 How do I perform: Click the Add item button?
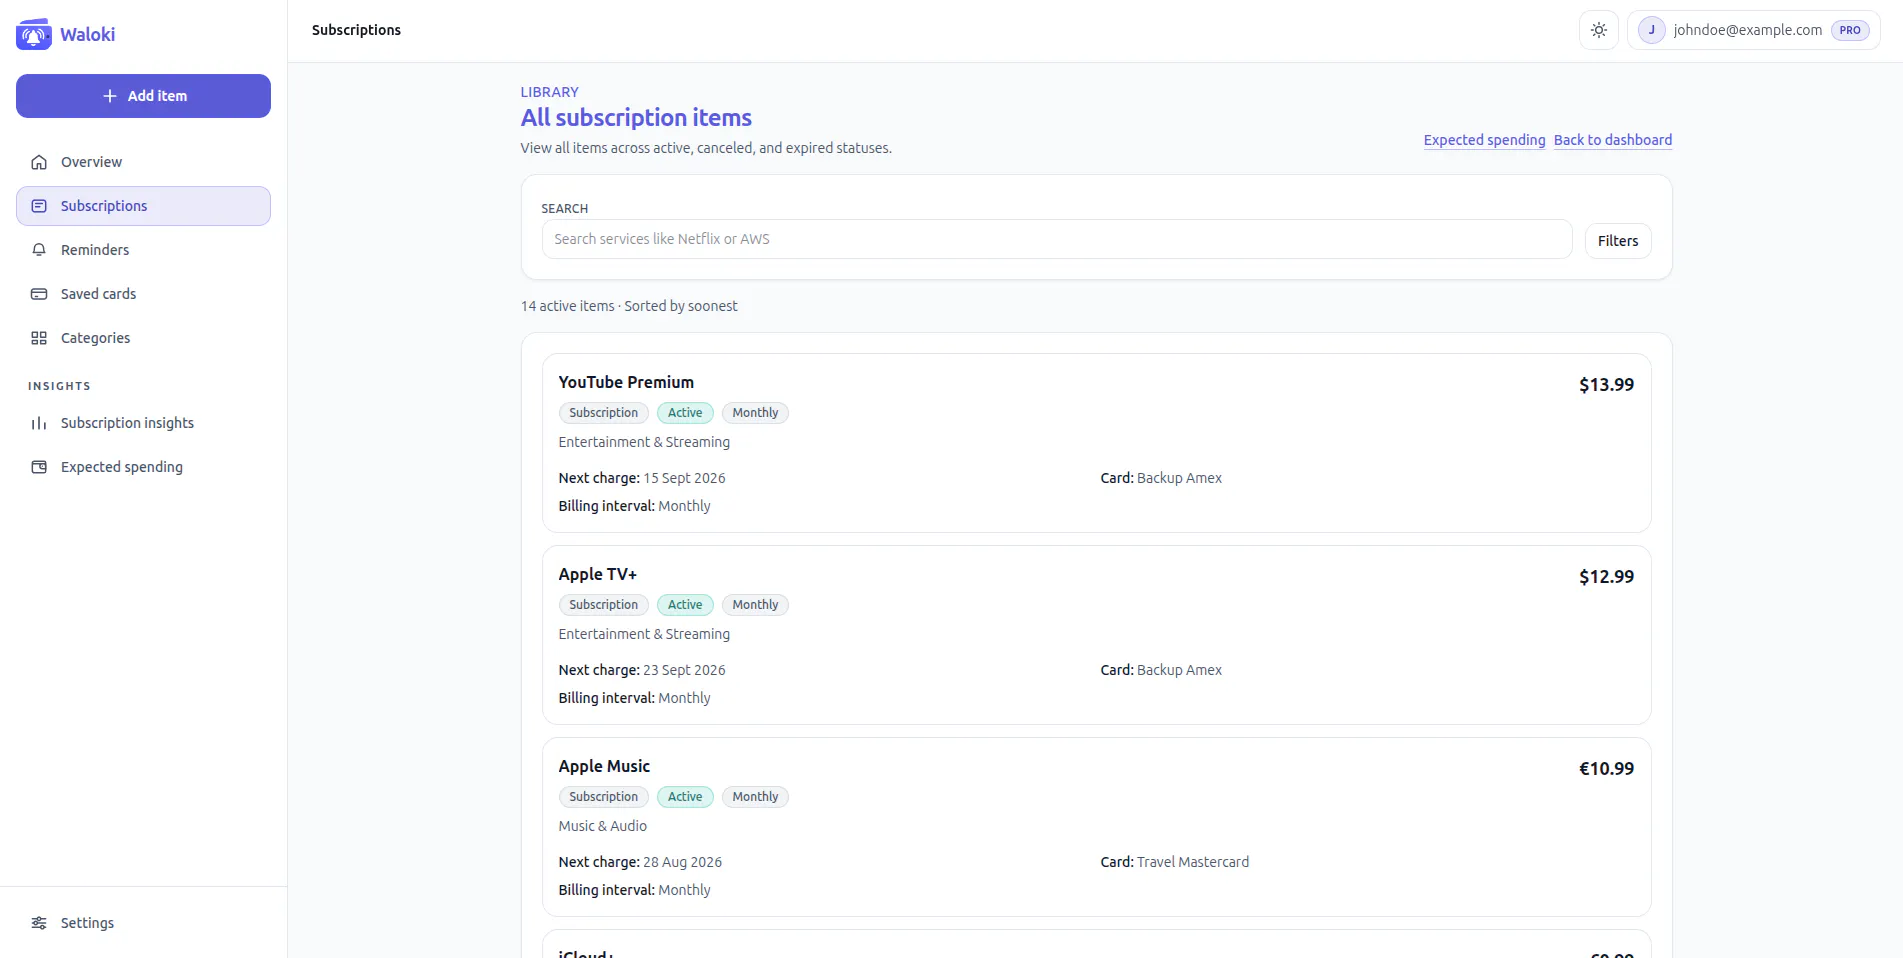point(143,96)
